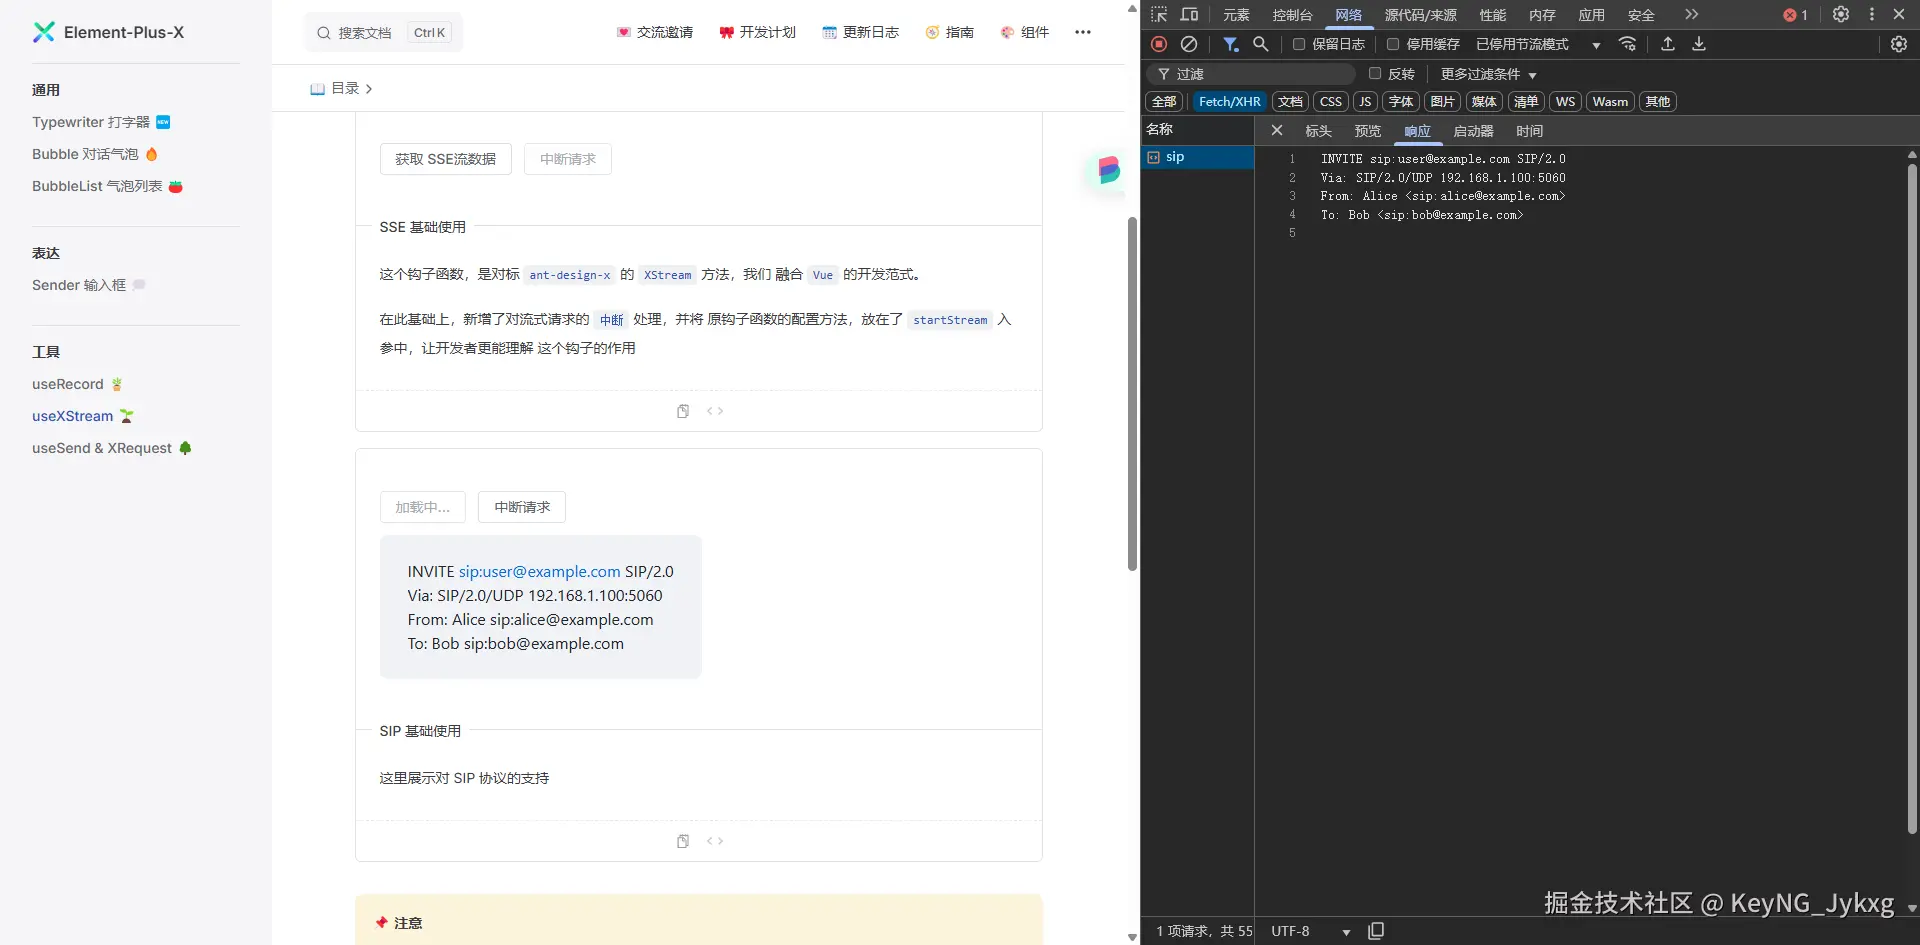Switch to the 控制台 DevTools tab
1920x945 pixels.
tap(1292, 15)
